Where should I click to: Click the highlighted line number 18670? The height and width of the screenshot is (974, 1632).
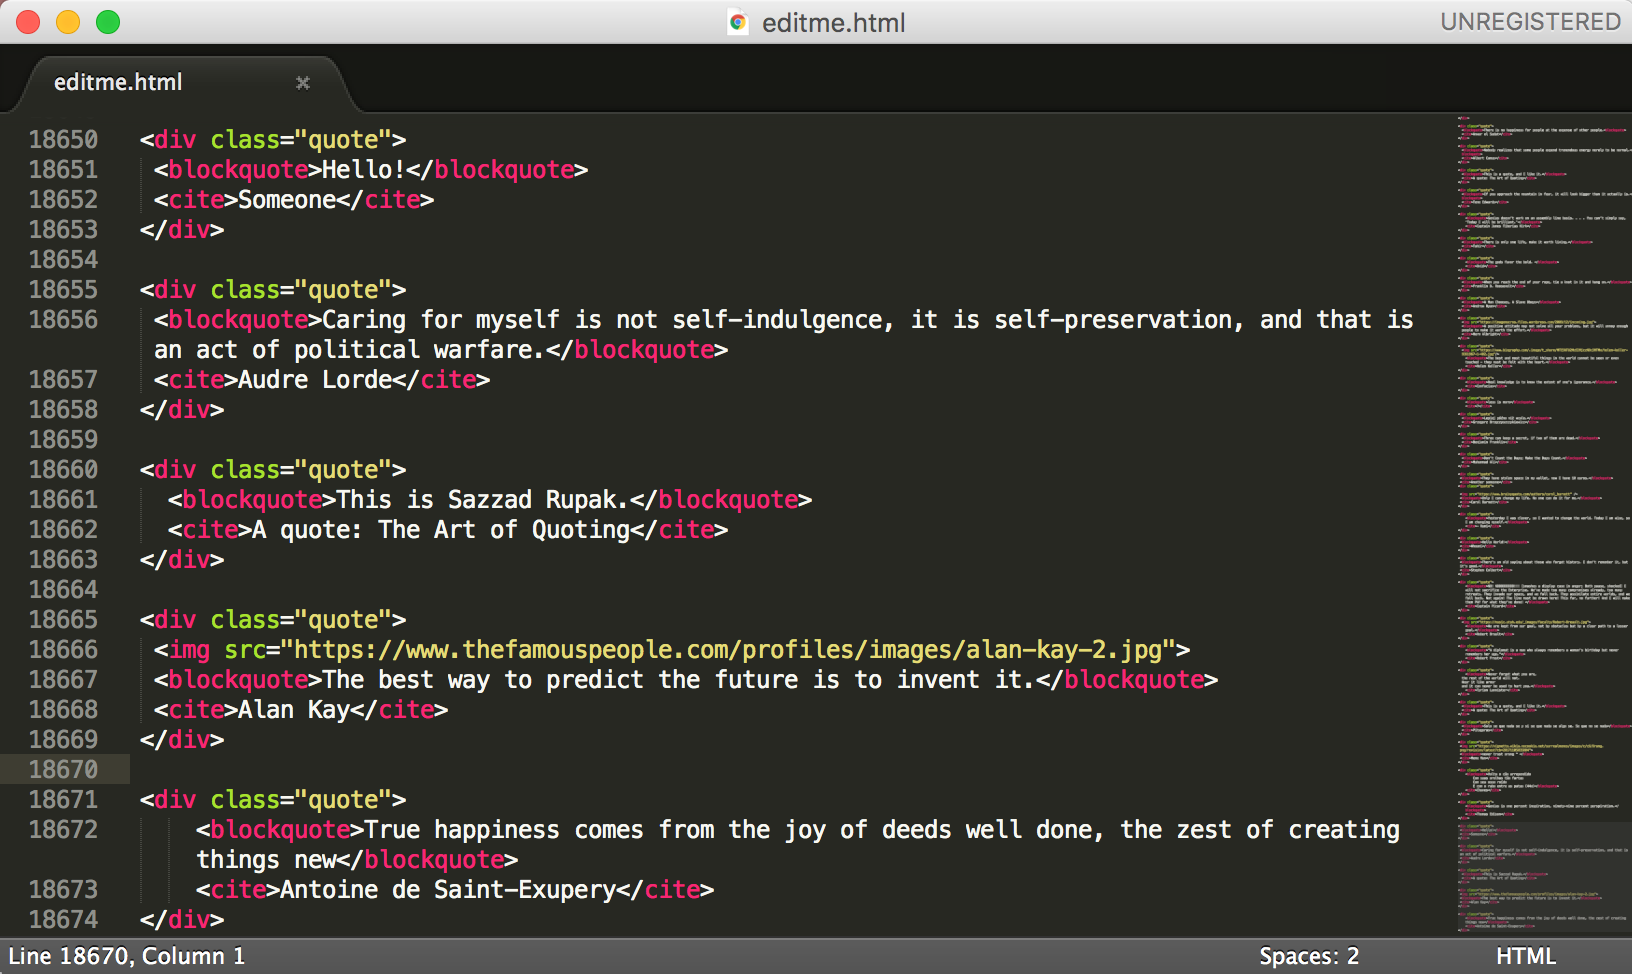click(63, 770)
